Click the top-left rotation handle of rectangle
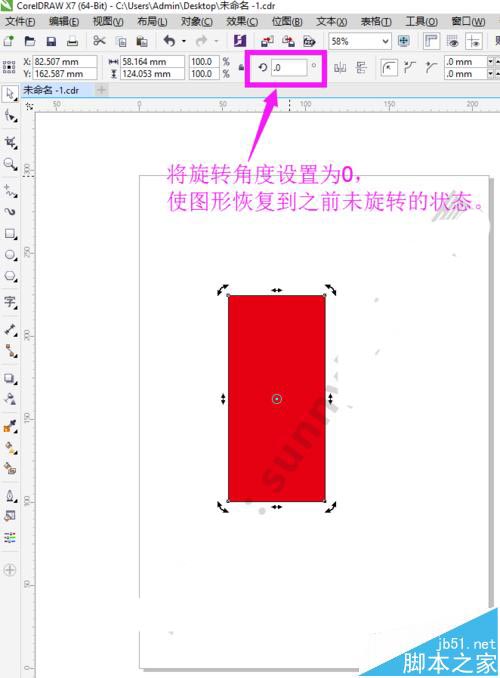Viewport: 500px width, 678px height. 223,290
